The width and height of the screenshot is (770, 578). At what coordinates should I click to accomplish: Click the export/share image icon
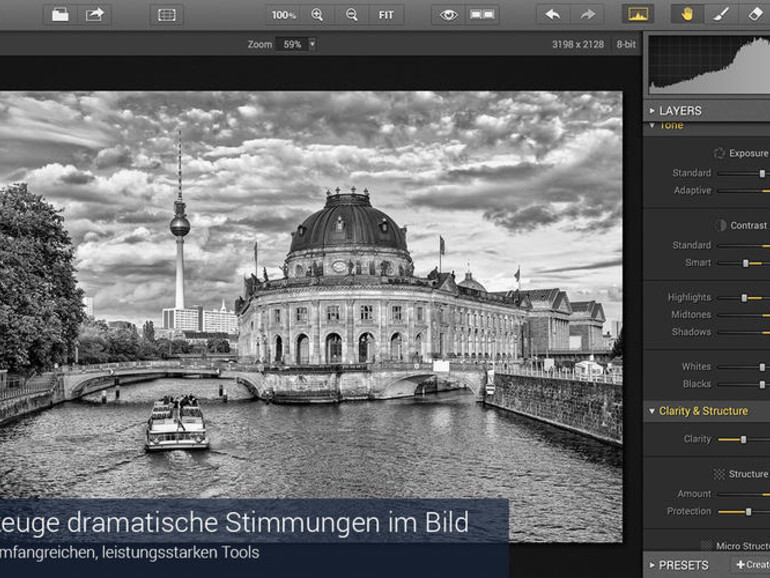tap(95, 14)
